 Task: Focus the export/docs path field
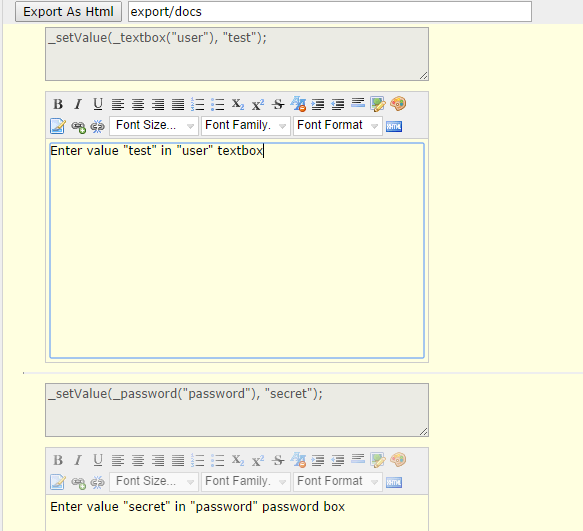(x=330, y=12)
